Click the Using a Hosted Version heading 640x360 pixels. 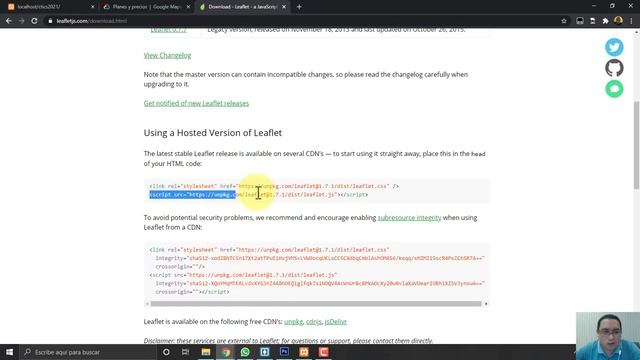point(213,133)
